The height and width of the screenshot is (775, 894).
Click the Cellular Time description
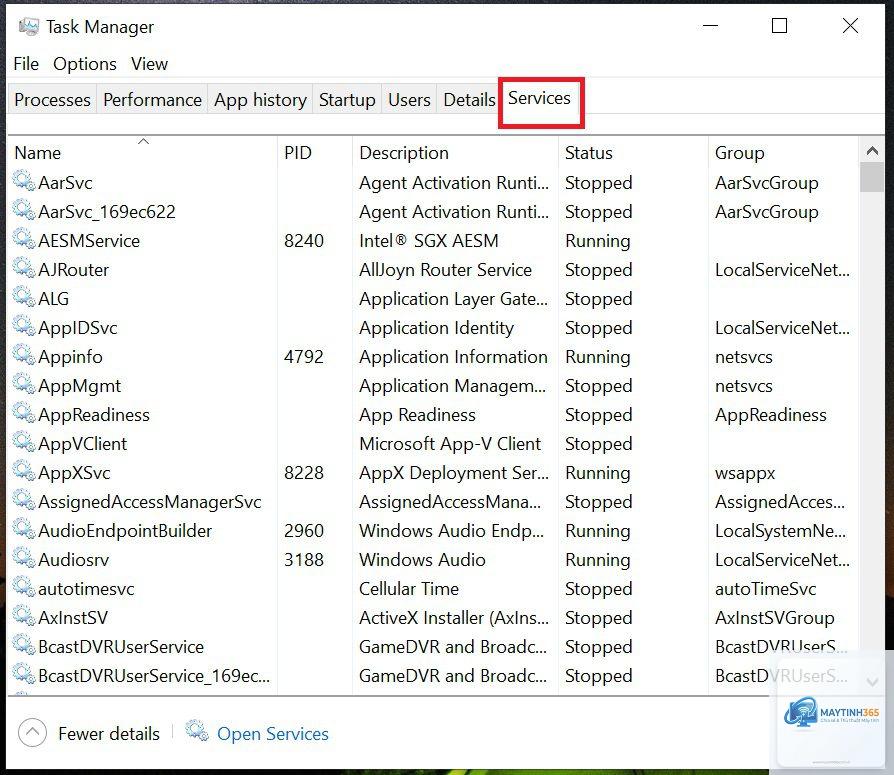point(409,590)
